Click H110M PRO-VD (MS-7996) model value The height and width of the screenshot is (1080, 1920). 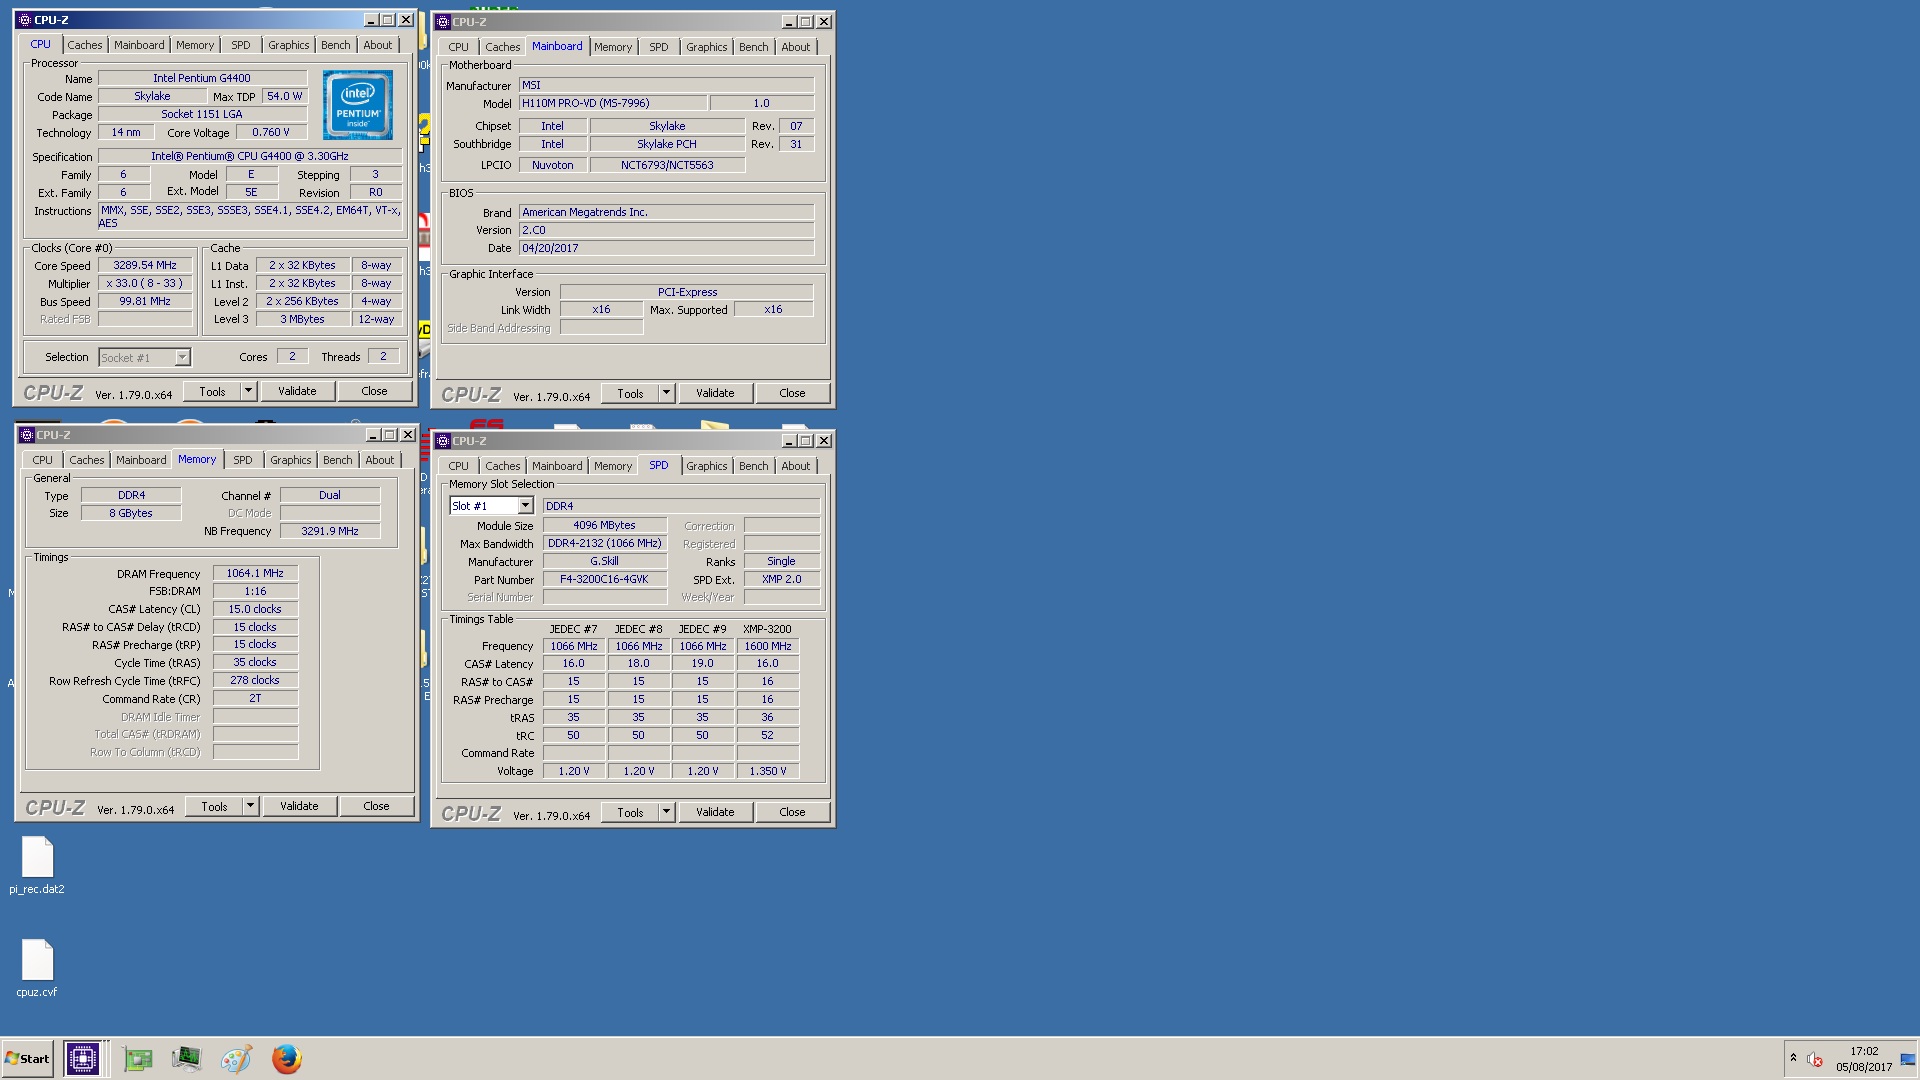pos(612,103)
